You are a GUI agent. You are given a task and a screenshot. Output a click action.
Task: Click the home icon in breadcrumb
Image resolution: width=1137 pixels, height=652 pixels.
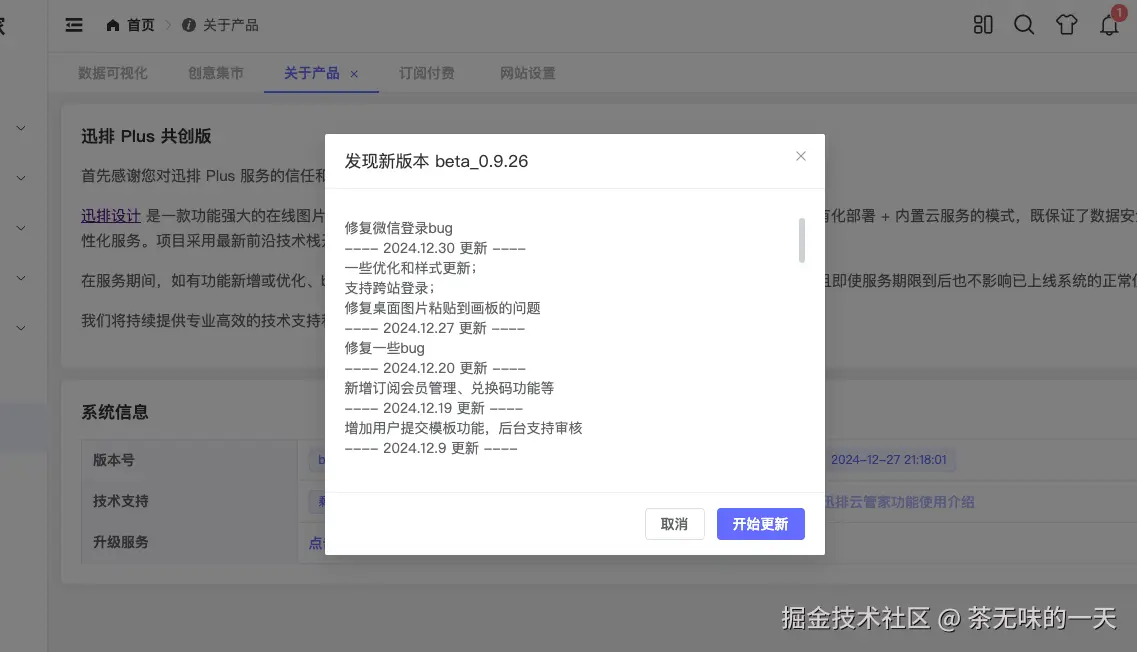112,25
